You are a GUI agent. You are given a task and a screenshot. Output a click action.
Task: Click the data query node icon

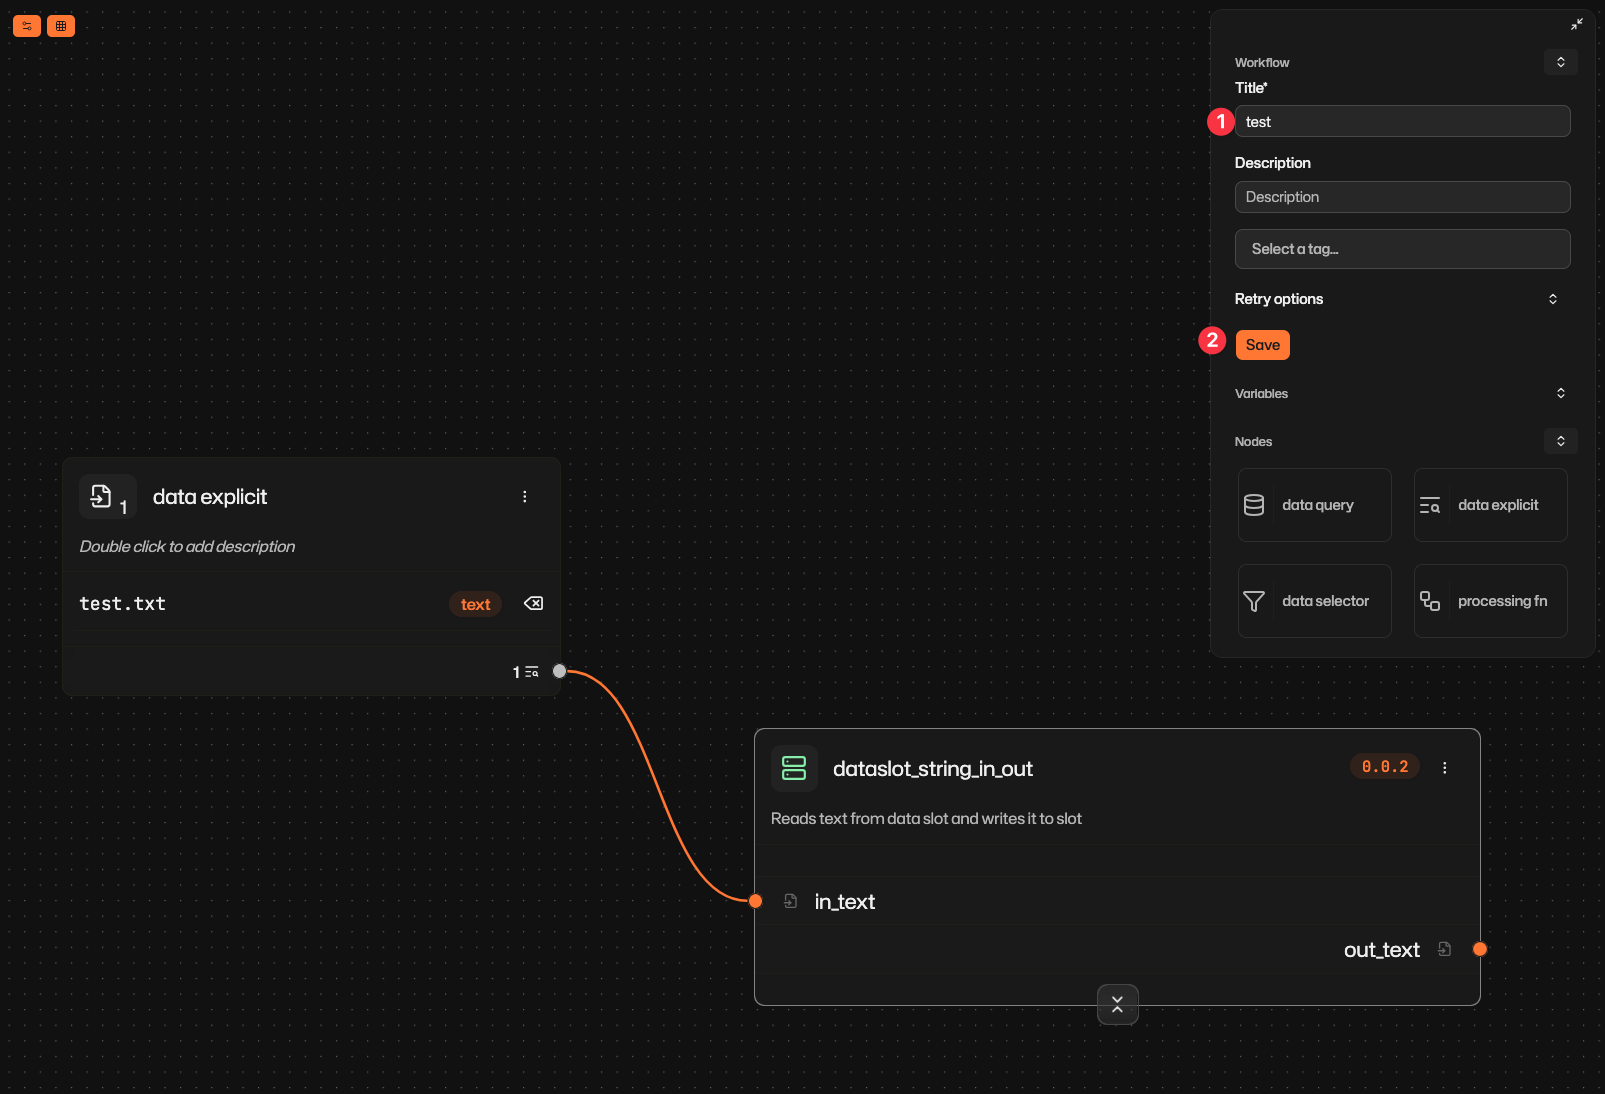click(1254, 505)
